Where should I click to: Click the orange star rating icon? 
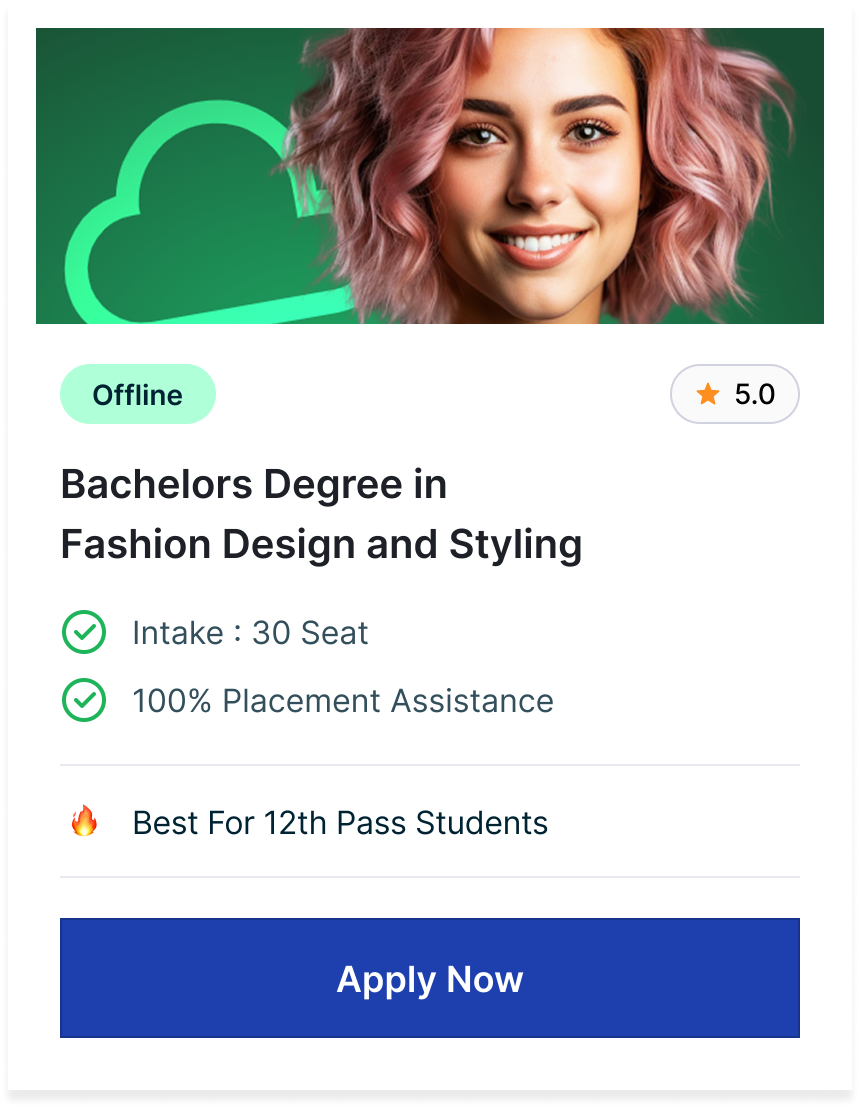[x=708, y=394]
